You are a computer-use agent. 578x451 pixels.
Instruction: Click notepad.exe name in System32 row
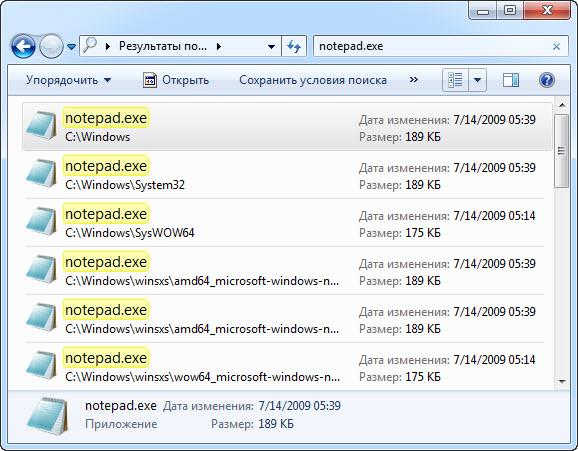106,166
